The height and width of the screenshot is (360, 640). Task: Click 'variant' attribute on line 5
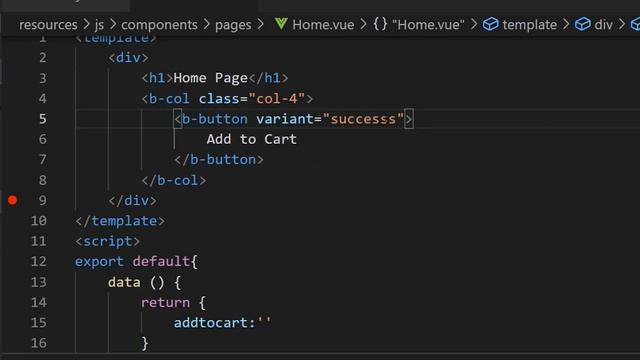pos(284,119)
